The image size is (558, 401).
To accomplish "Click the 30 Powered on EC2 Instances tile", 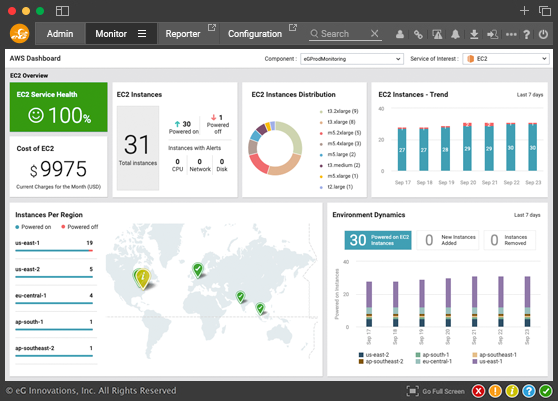I will click(x=378, y=240).
